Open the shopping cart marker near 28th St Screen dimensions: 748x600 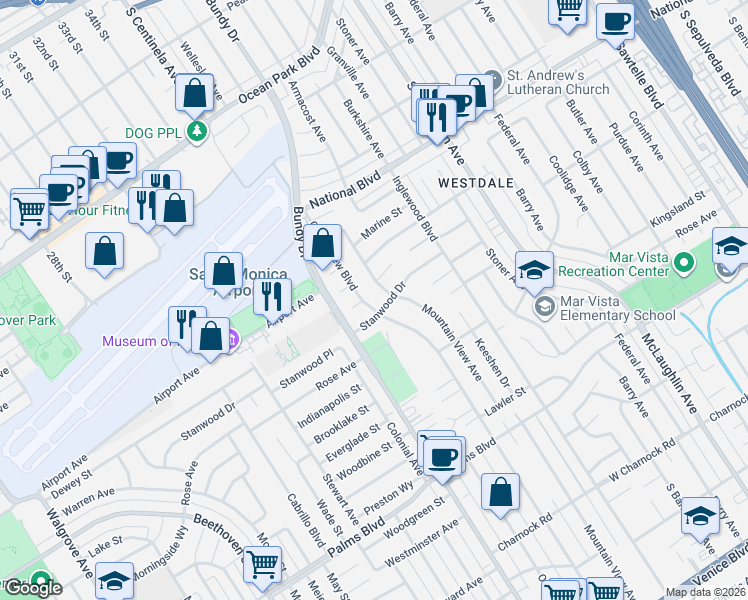pyautogui.click(x=30, y=211)
